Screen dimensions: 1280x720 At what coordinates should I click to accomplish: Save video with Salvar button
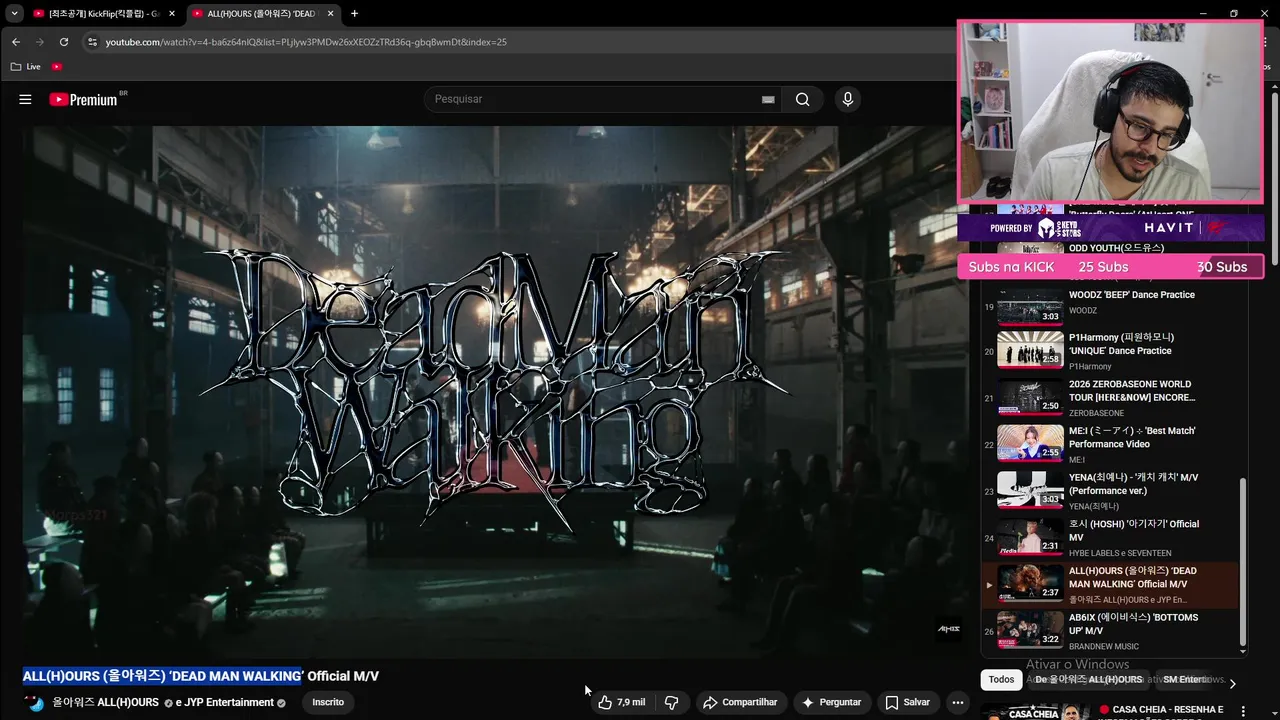(x=908, y=702)
